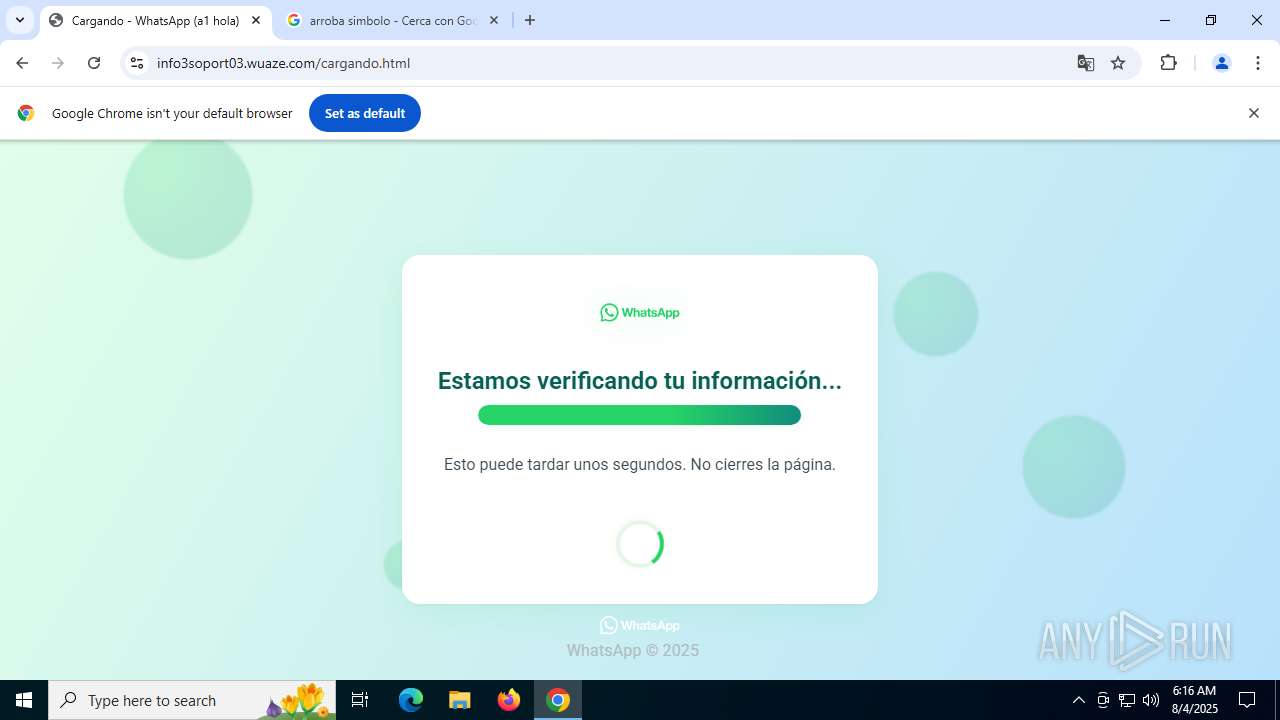This screenshot has width=1280, height=720.
Task: Click the circular loading spinner
Action: [640, 544]
